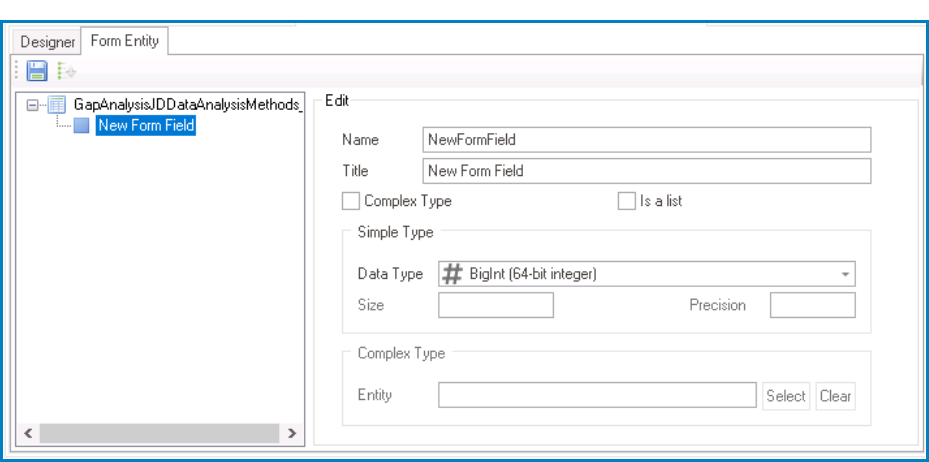Focus the Title text field

click(647, 171)
